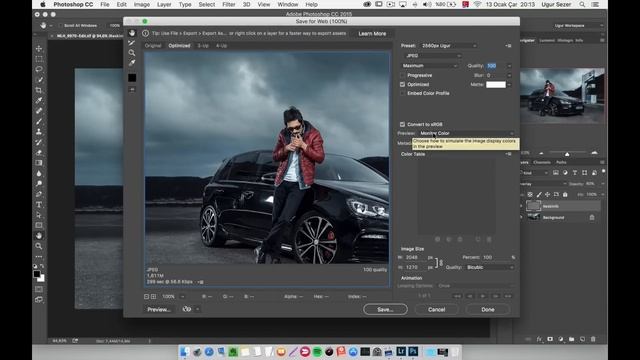This screenshot has width=640, height=360.
Task: Click the black eyedropper color swatch
Action: [x=132, y=78]
